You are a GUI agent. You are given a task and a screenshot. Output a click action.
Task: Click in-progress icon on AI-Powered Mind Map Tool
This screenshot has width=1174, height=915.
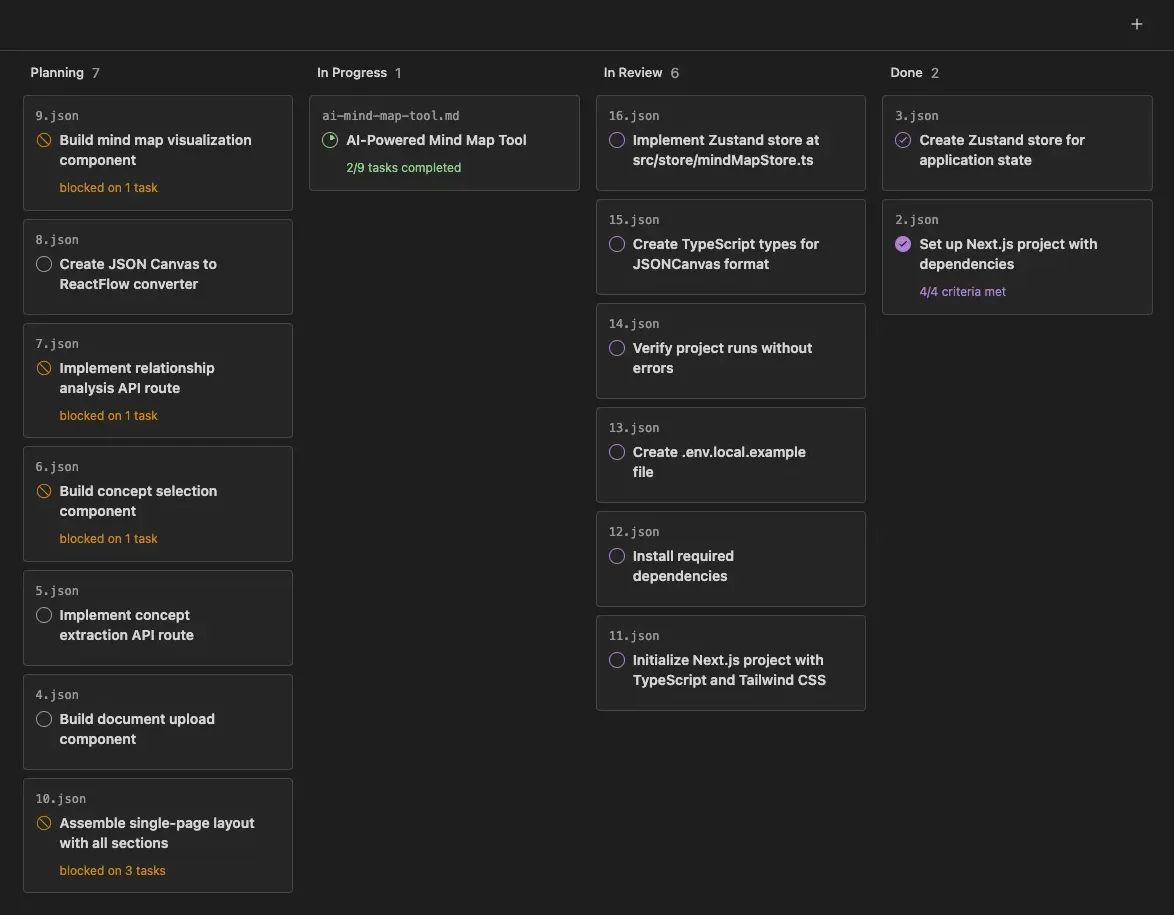point(330,141)
